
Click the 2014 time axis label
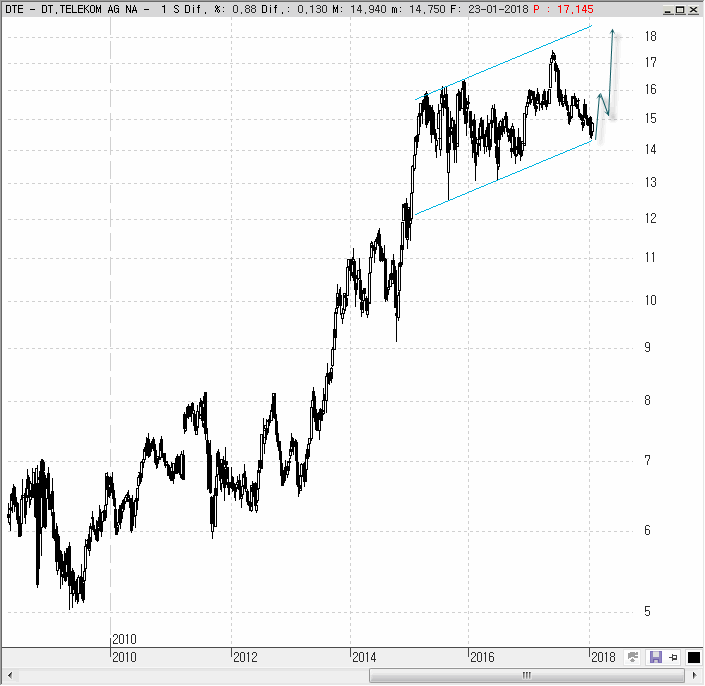pyautogui.click(x=364, y=657)
